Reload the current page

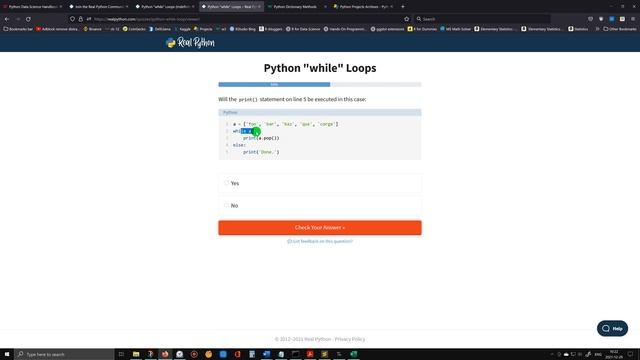coord(28,19)
